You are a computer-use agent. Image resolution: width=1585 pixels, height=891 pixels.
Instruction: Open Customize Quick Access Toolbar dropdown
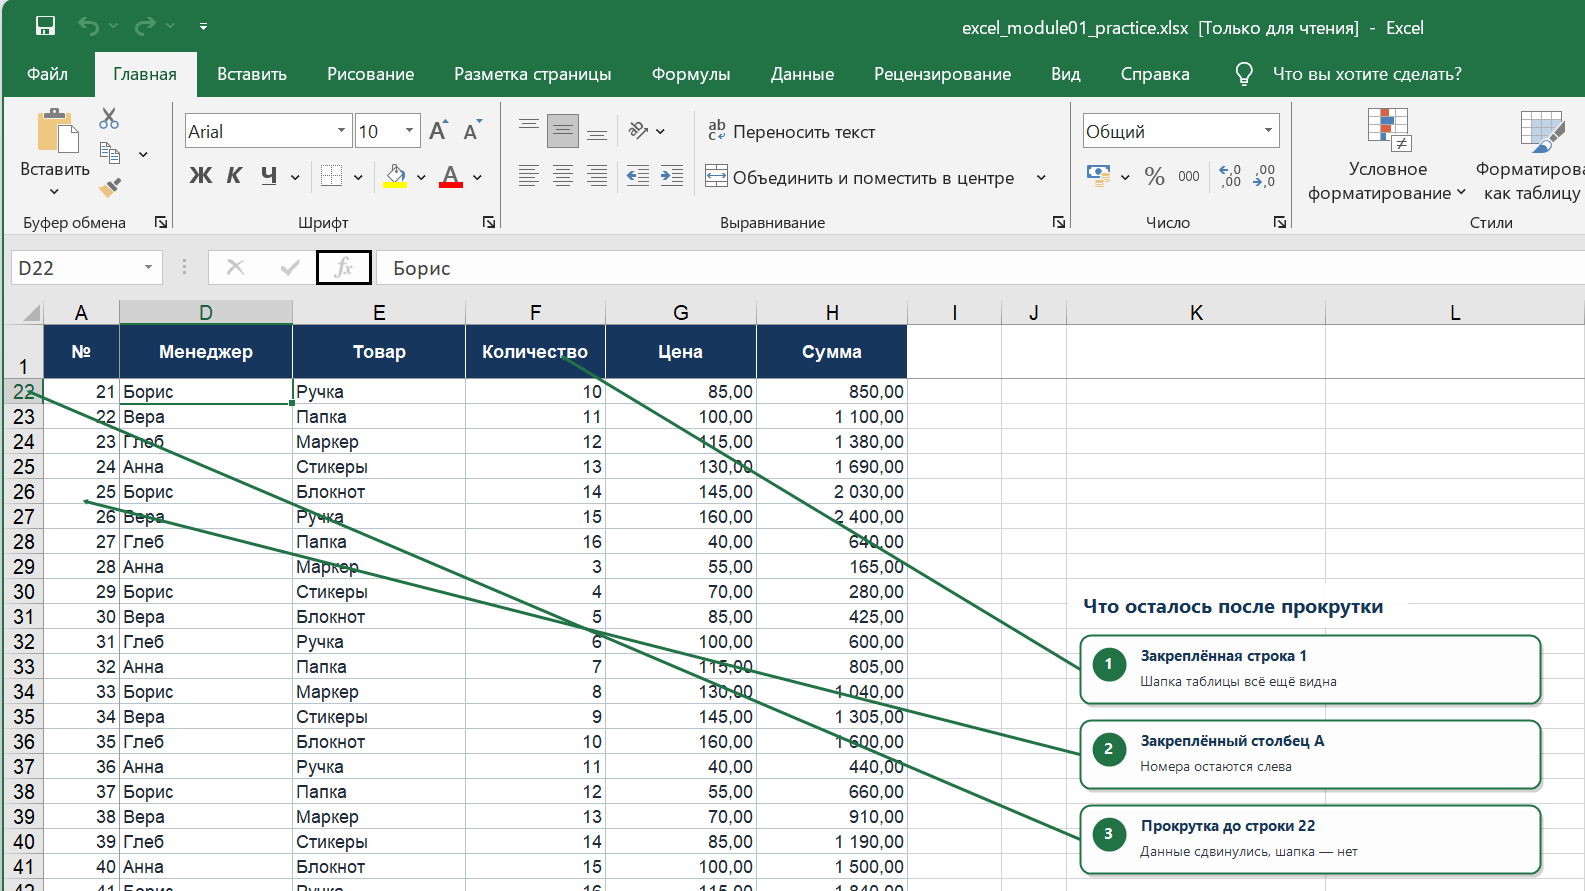pyautogui.click(x=203, y=26)
